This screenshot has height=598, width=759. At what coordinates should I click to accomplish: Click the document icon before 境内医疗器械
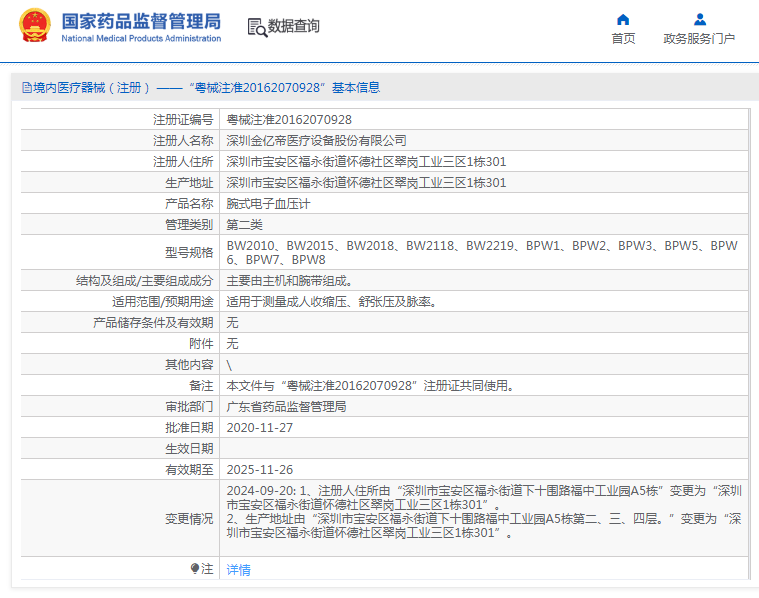[27, 88]
